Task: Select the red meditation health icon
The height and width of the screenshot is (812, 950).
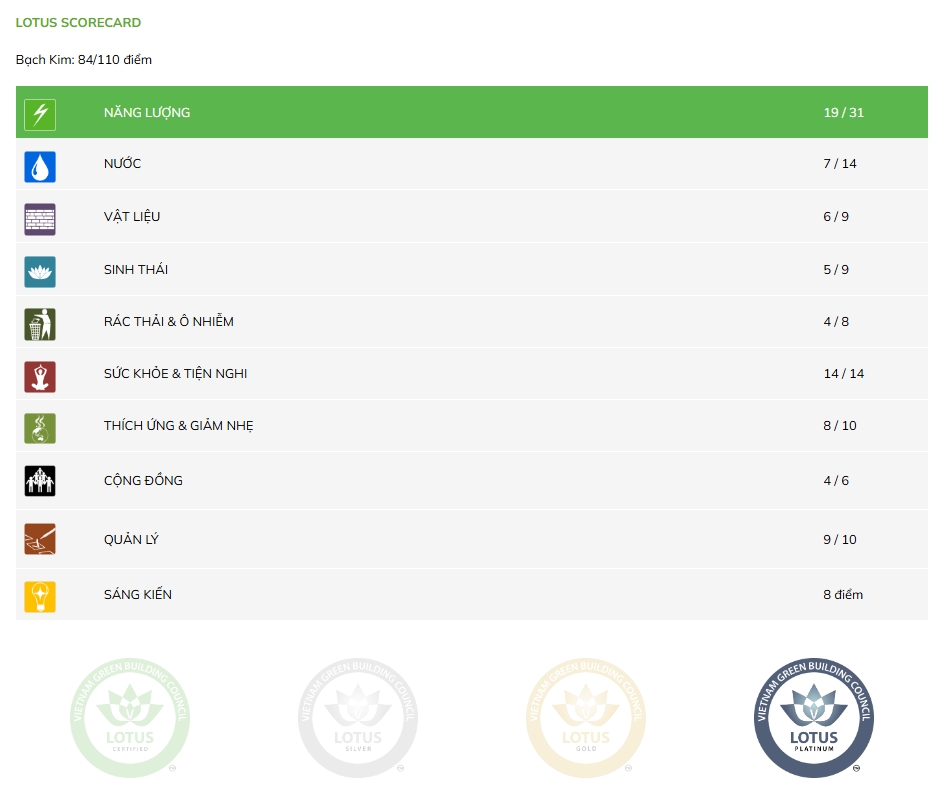Action: tap(40, 376)
